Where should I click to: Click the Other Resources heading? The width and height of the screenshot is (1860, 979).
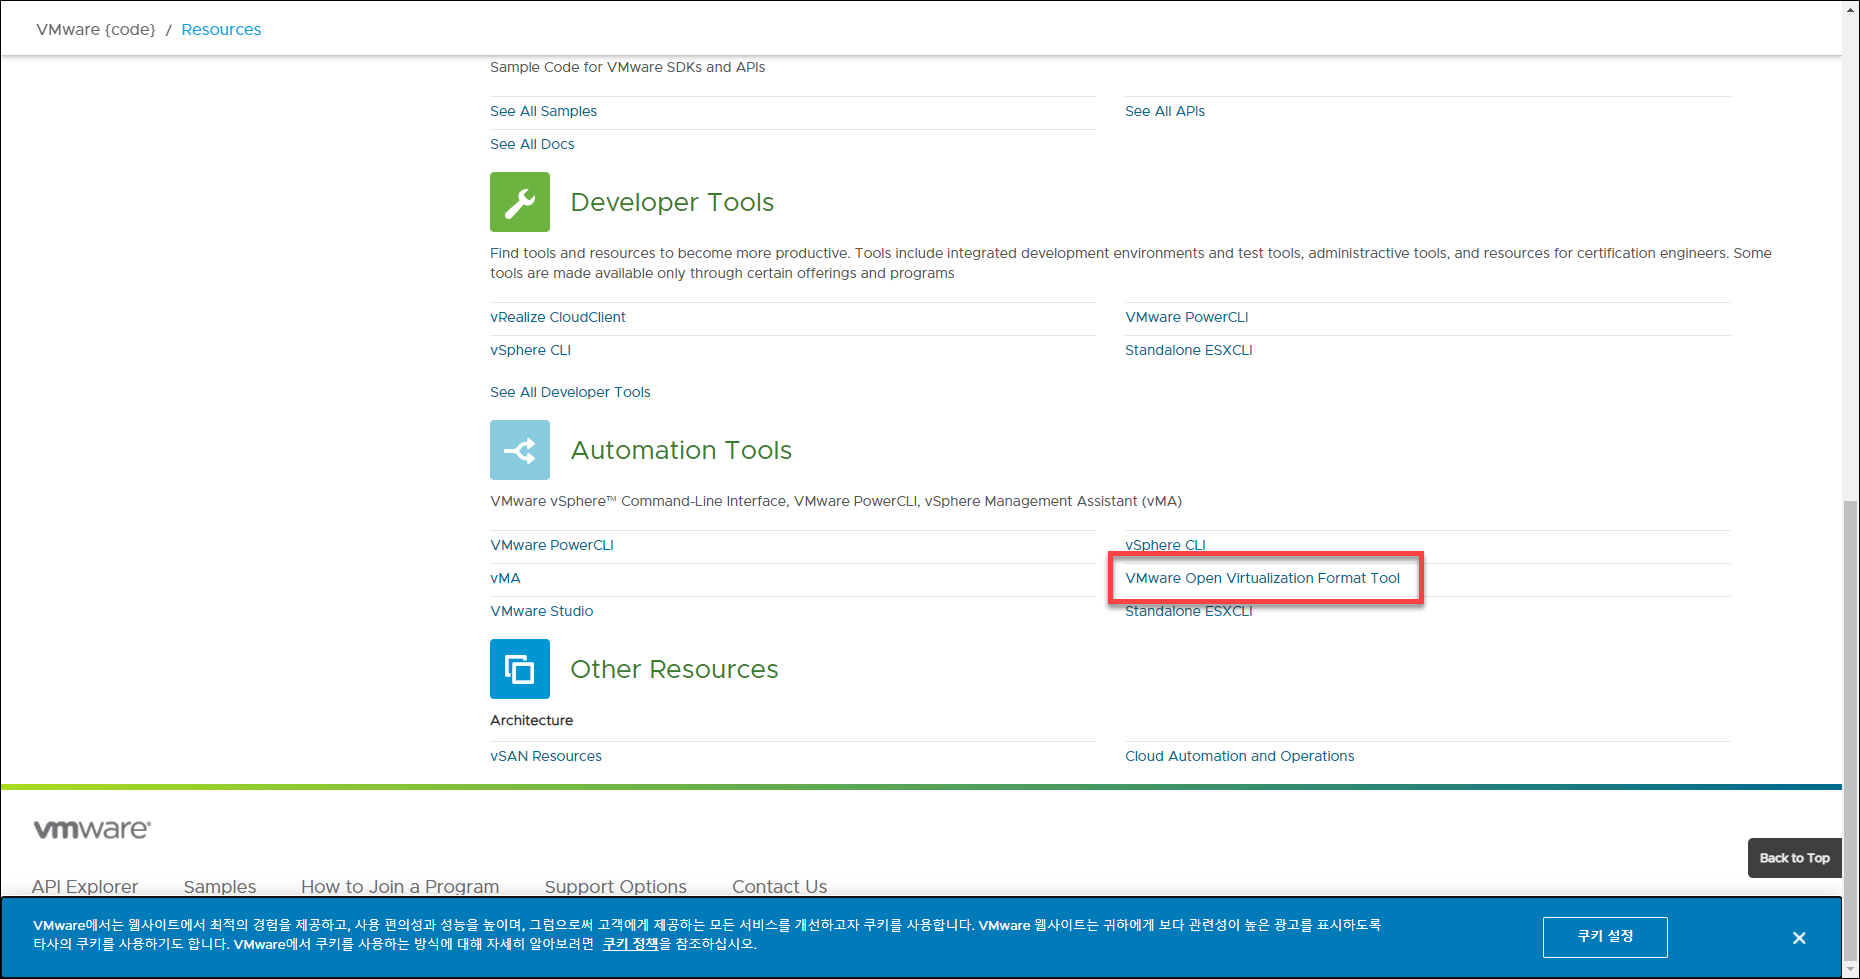[674, 669]
